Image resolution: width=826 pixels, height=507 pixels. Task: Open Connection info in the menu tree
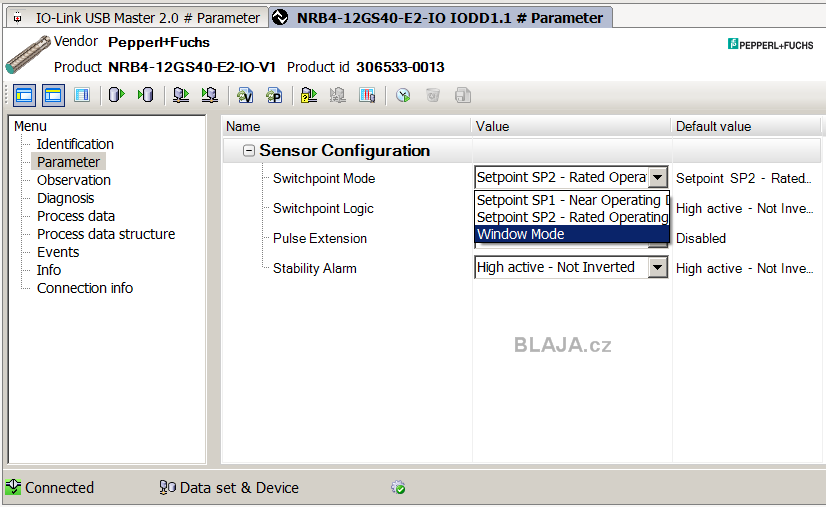[85, 288]
